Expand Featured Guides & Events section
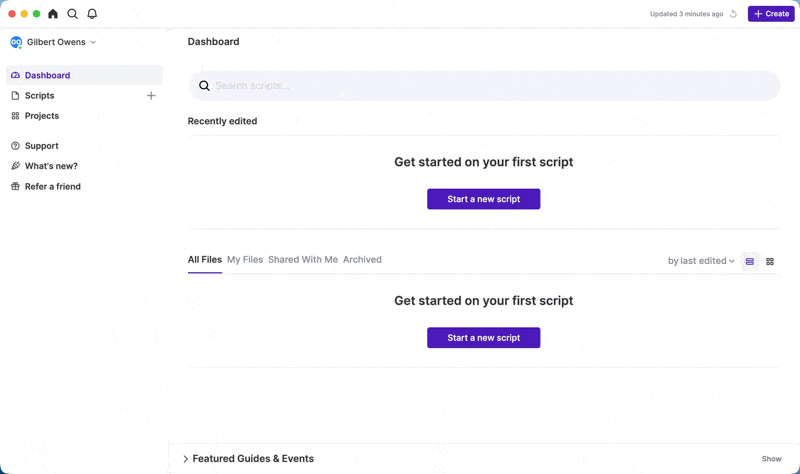Viewport: 800px width, 474px height. [x=248, y=459]
